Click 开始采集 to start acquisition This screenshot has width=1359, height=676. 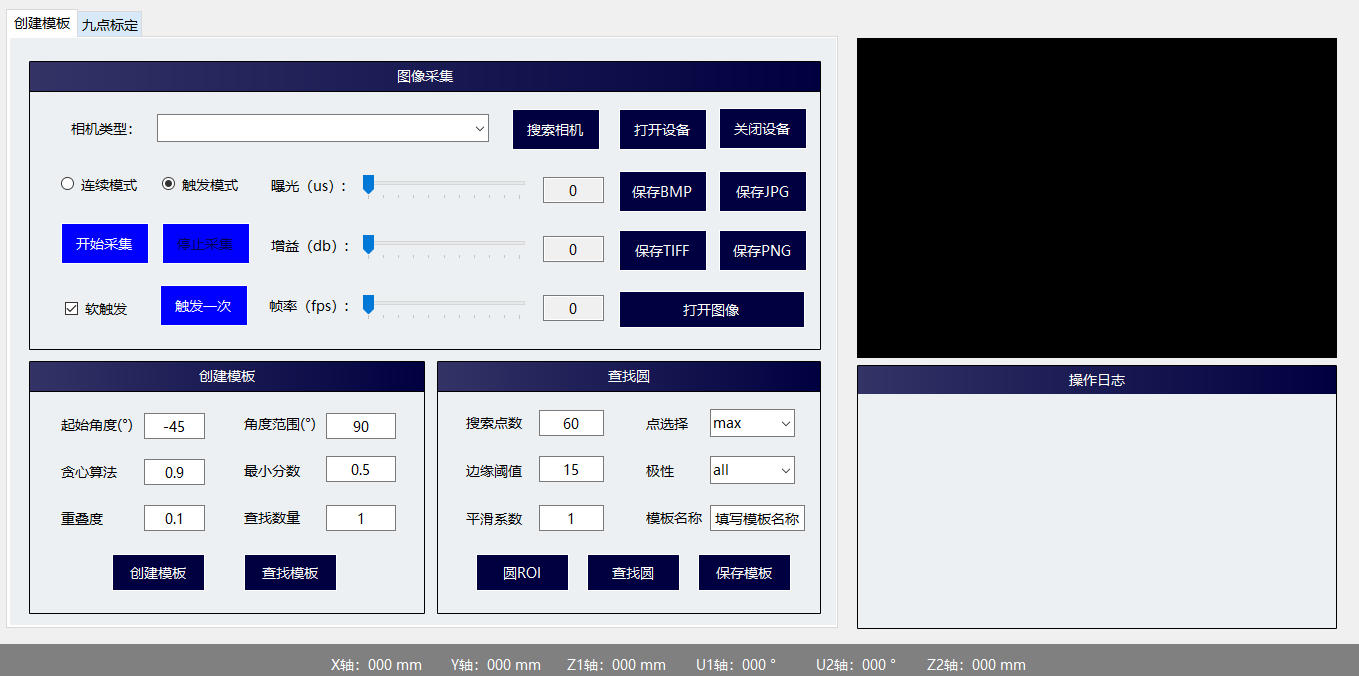pyautogui.click(x=104, y=243)
